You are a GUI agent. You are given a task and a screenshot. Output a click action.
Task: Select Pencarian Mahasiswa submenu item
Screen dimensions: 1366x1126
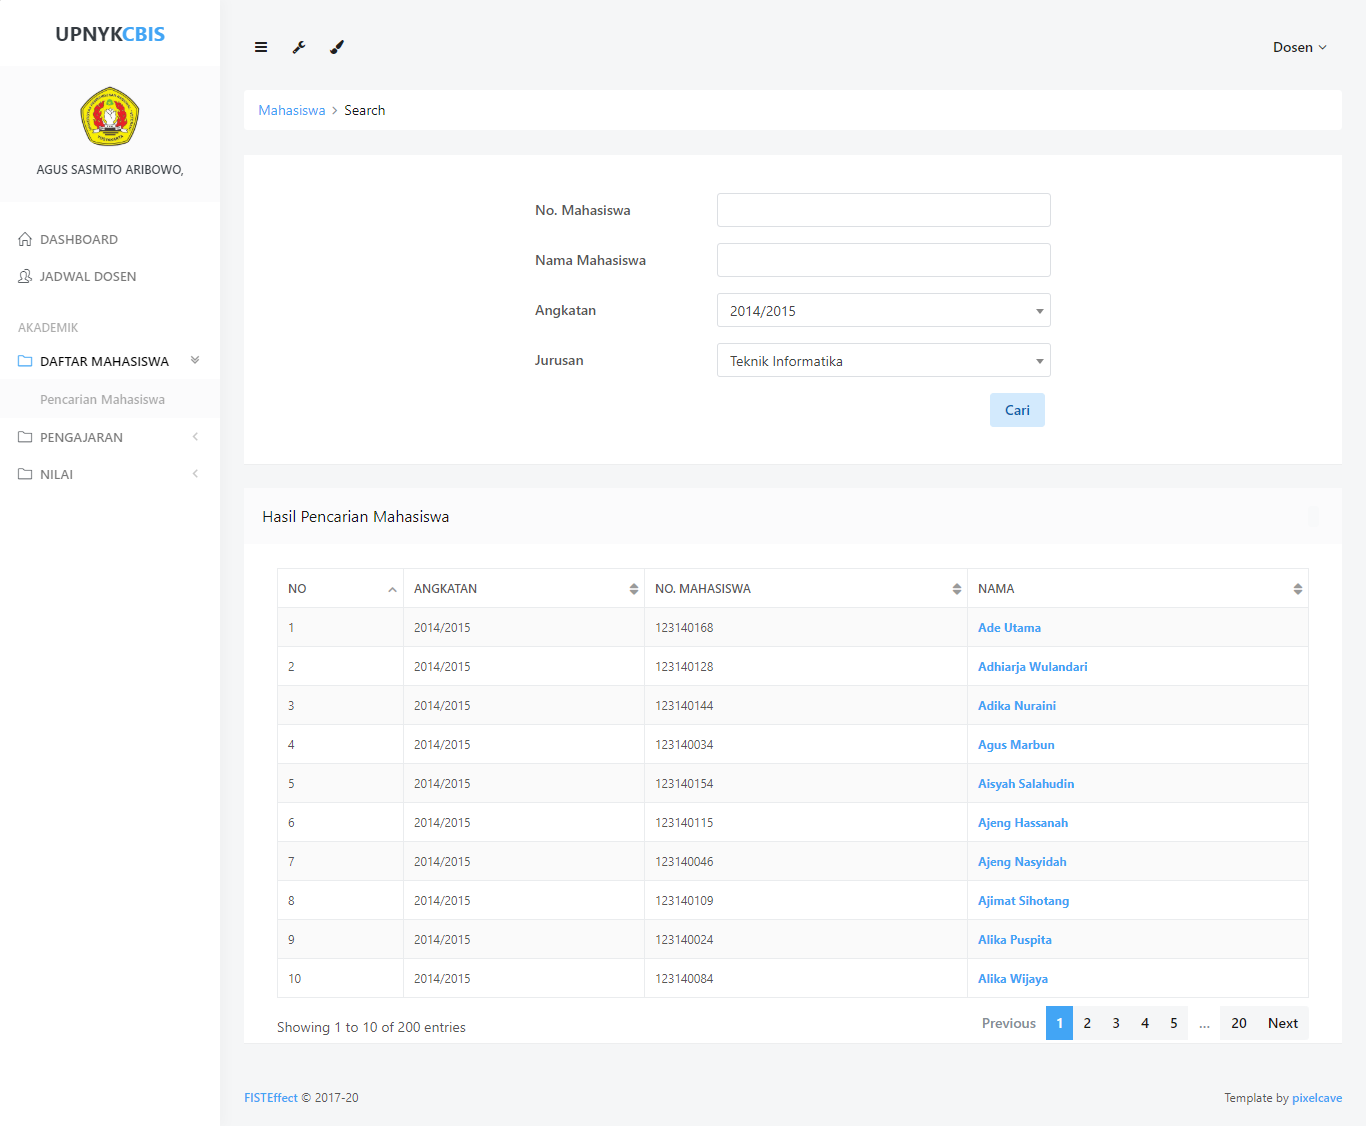click(102, 399)
